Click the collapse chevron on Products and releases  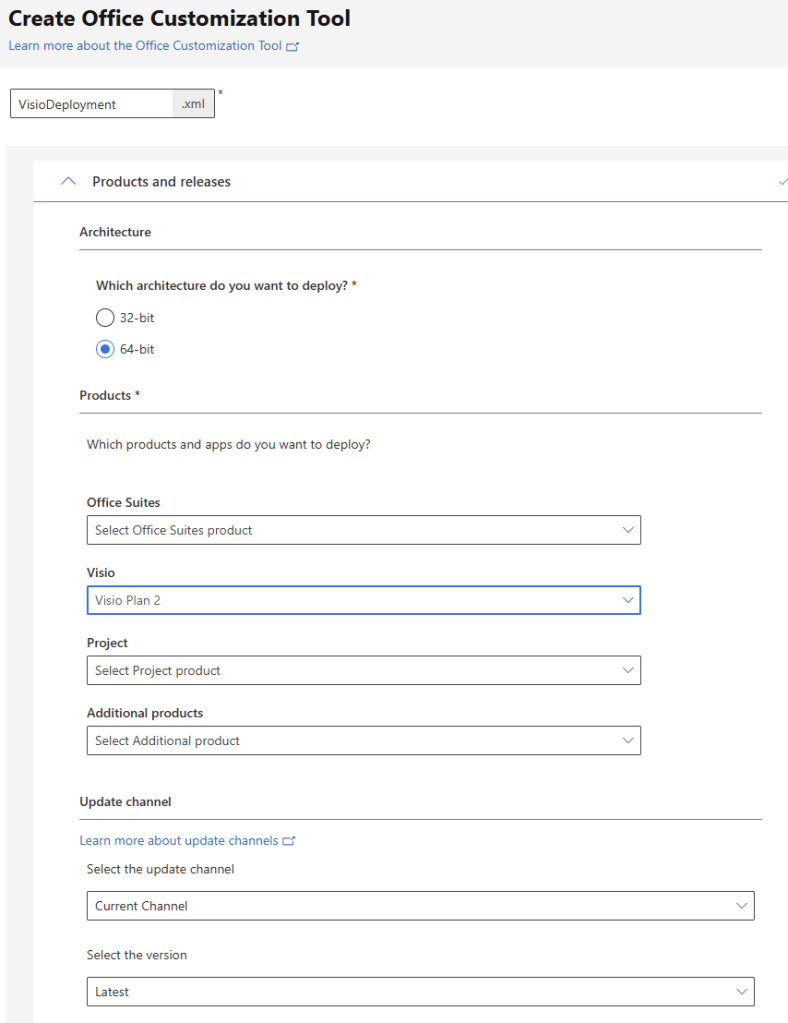[x=68, y=181]
